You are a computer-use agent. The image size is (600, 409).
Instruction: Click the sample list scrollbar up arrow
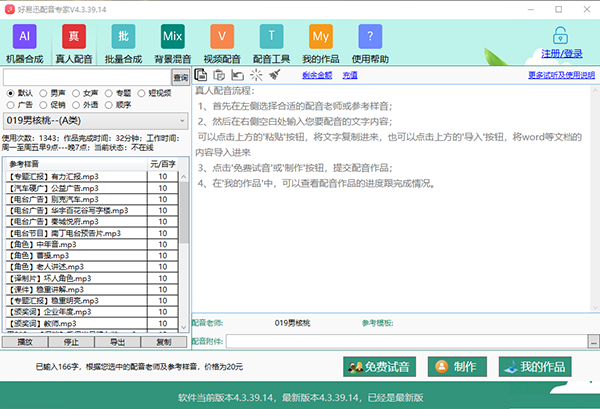(x=184, y=176)
